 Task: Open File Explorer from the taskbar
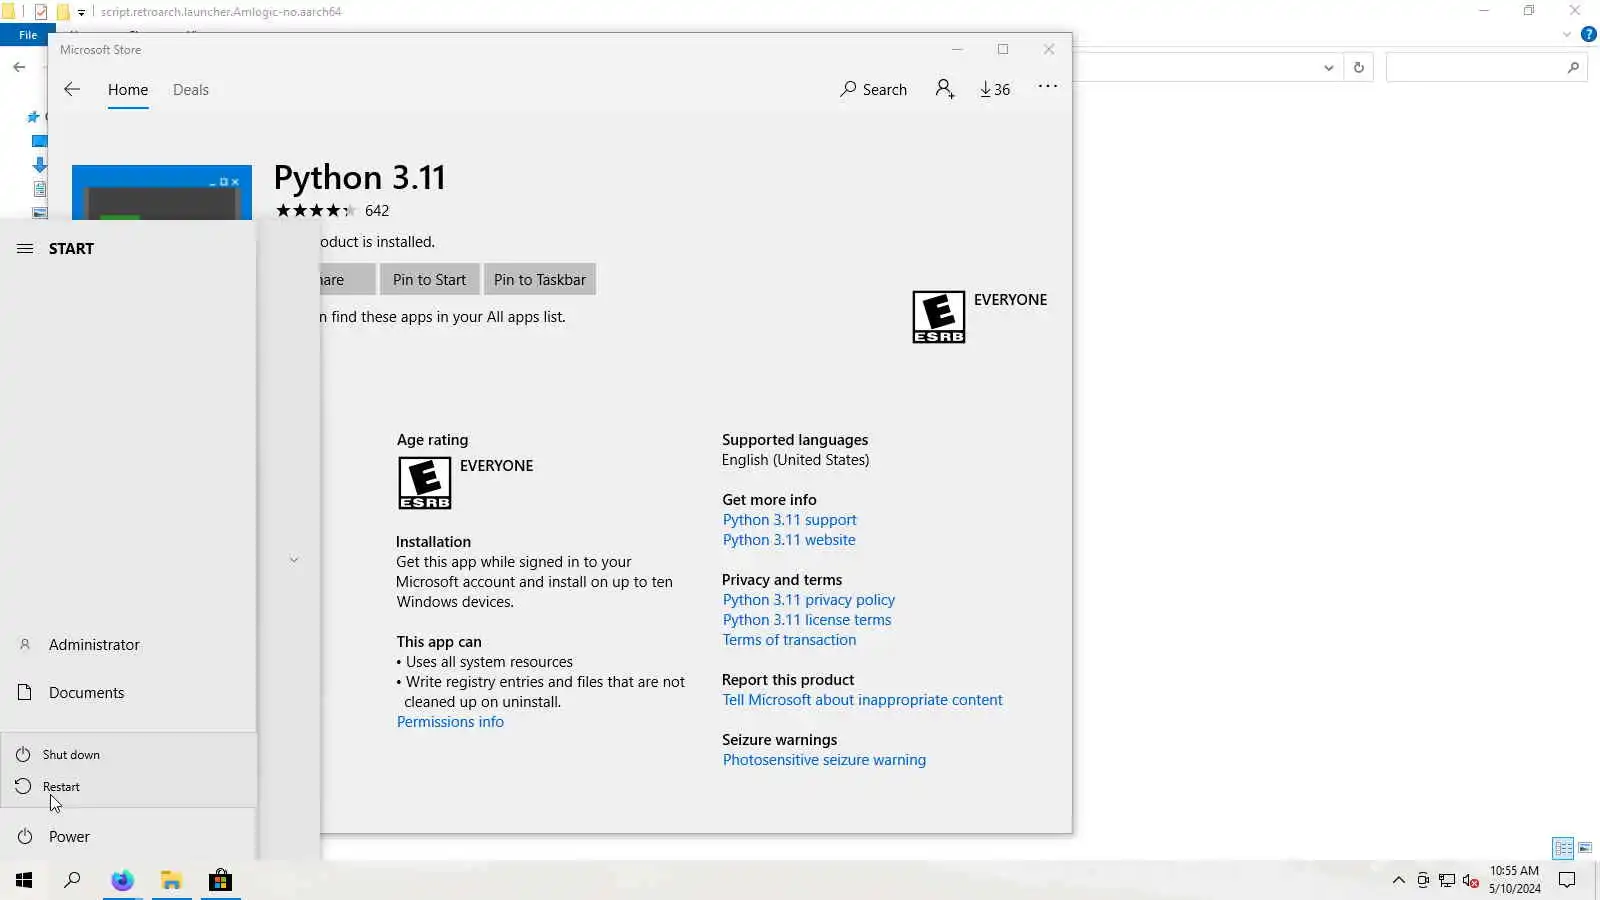pos(171,880)
